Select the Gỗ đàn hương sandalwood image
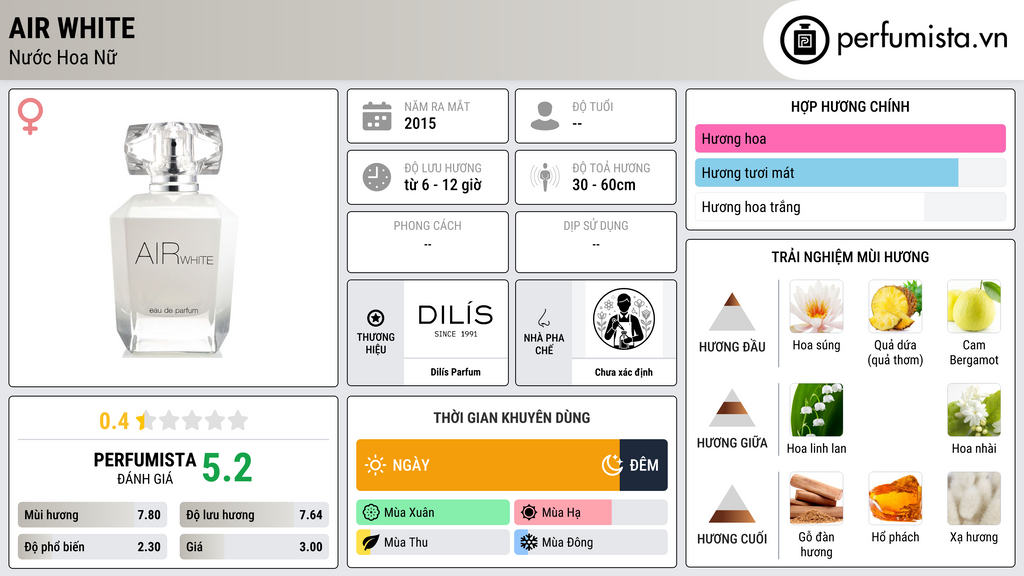This screenshot has height=576, width=1024. (816, 499)
